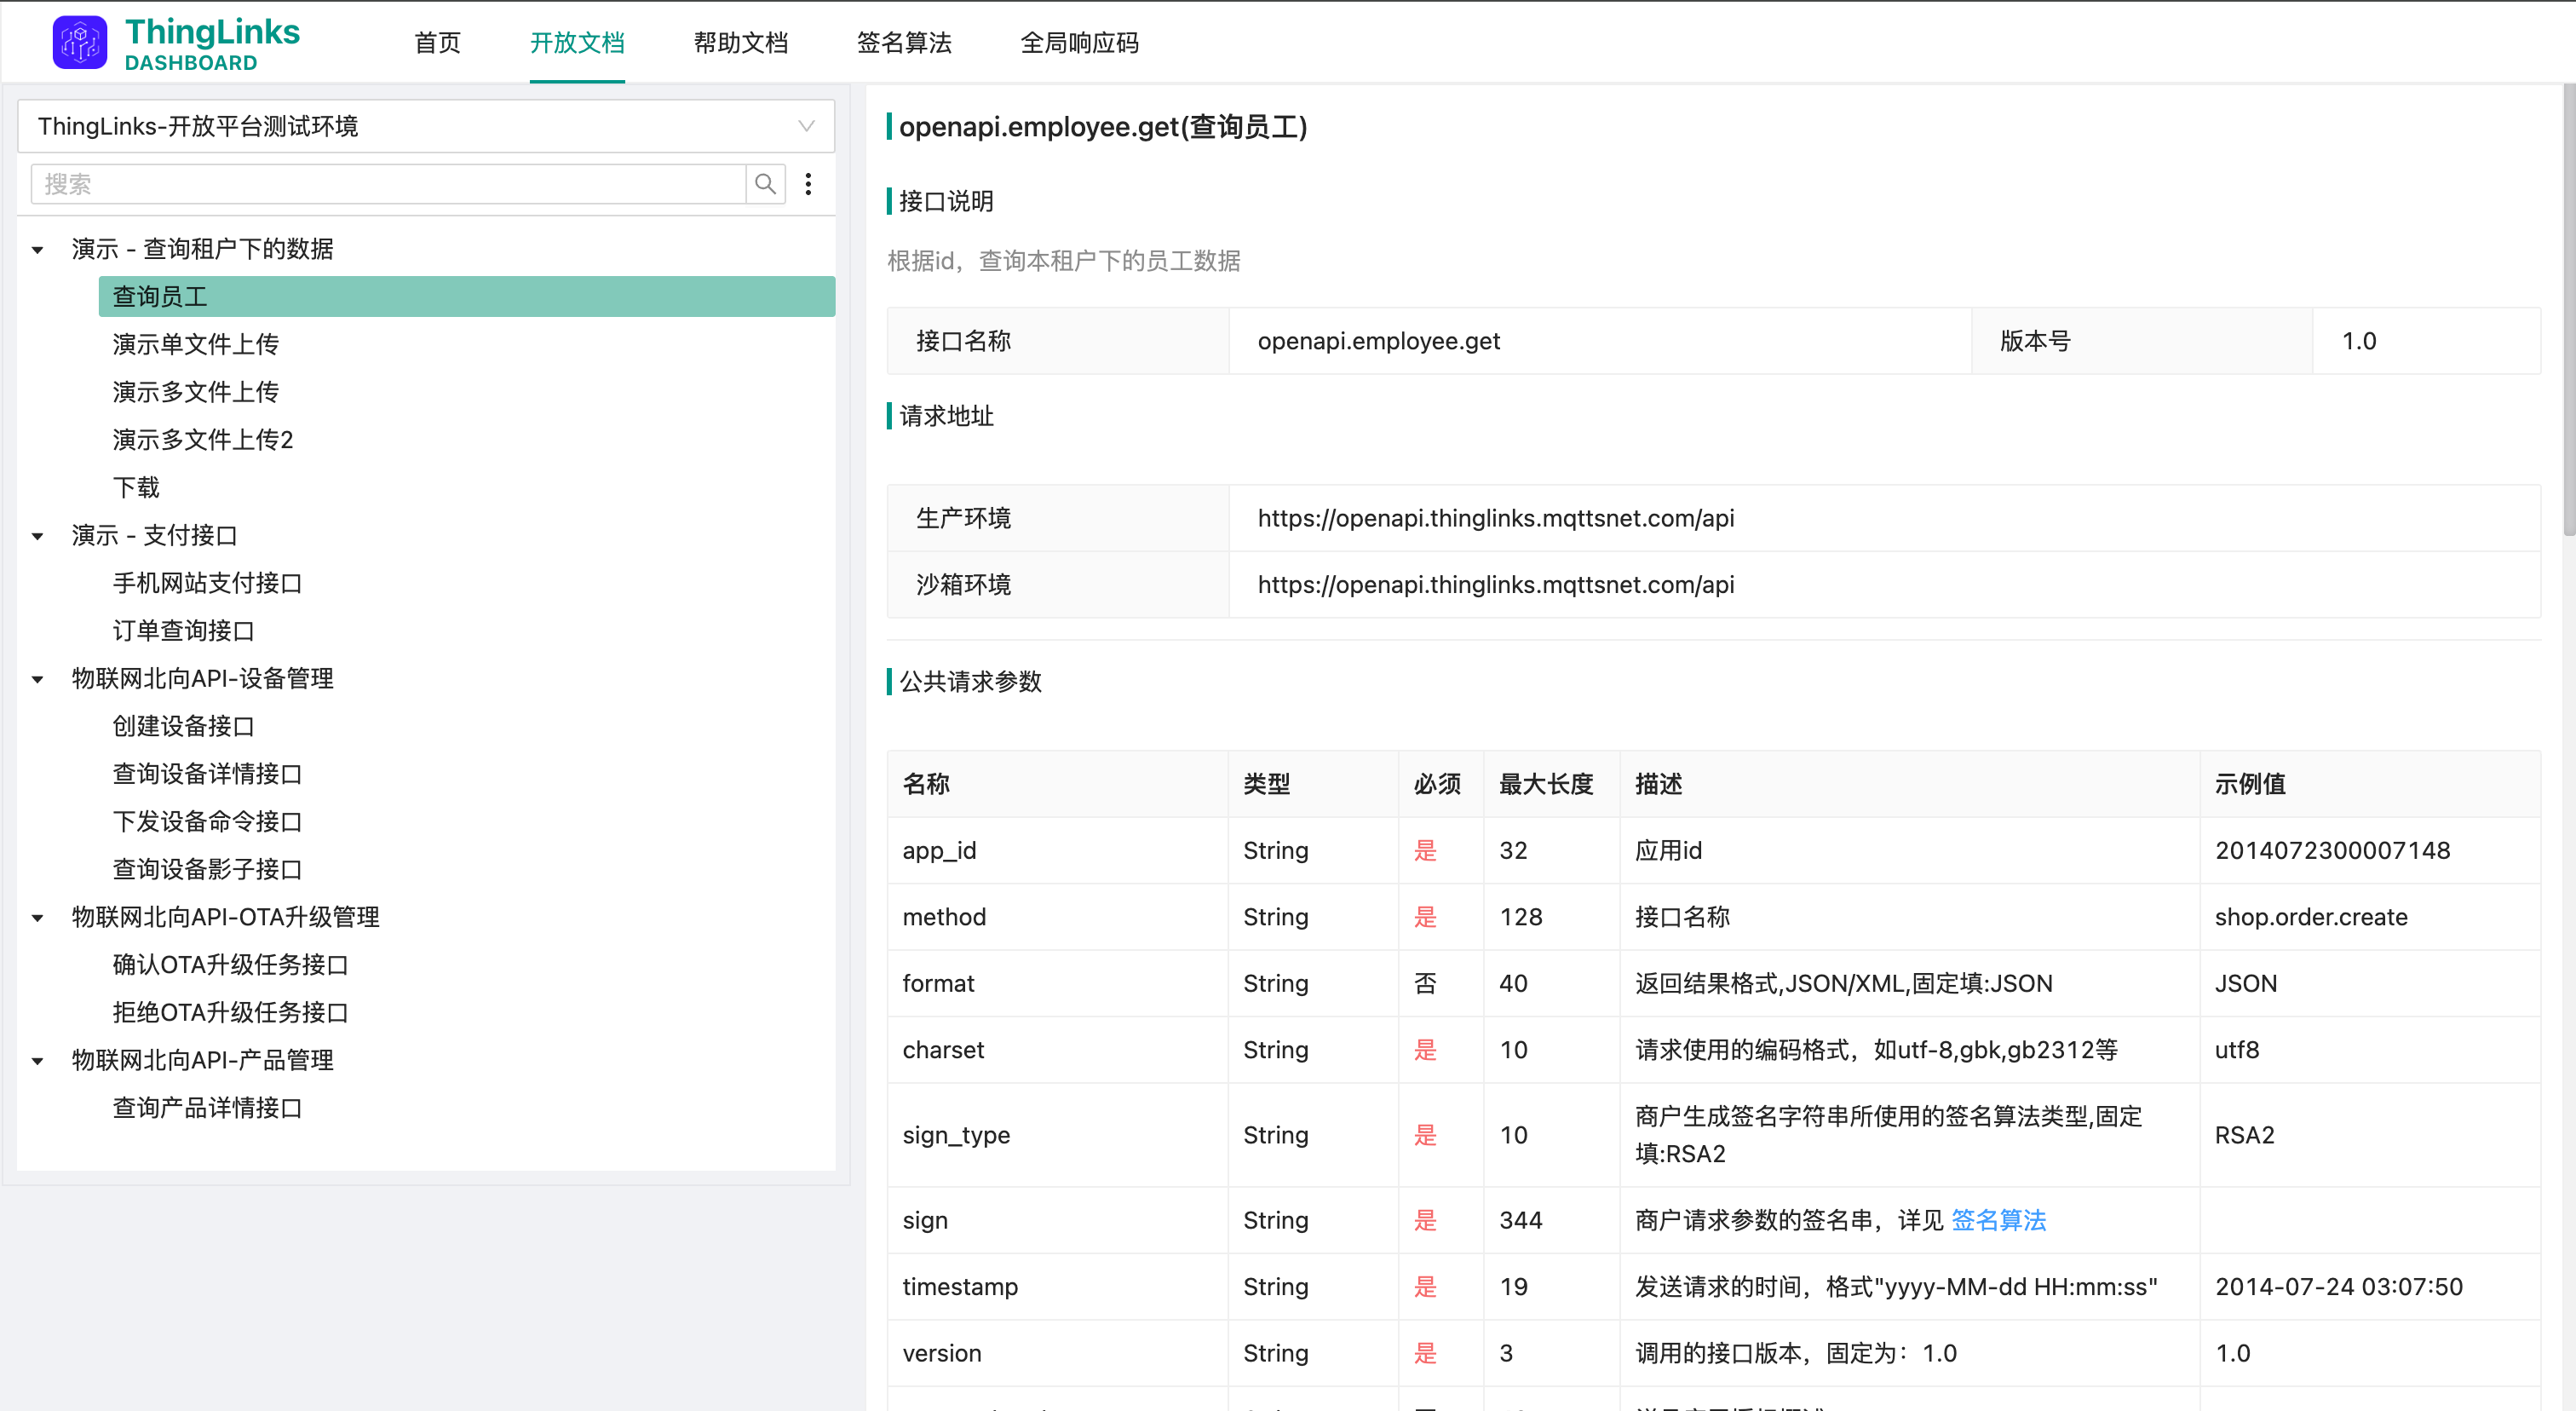
Task: Collapse the 物联网北向API-设备管理 group
Action: pyautogui.click(x=38, y=679)
